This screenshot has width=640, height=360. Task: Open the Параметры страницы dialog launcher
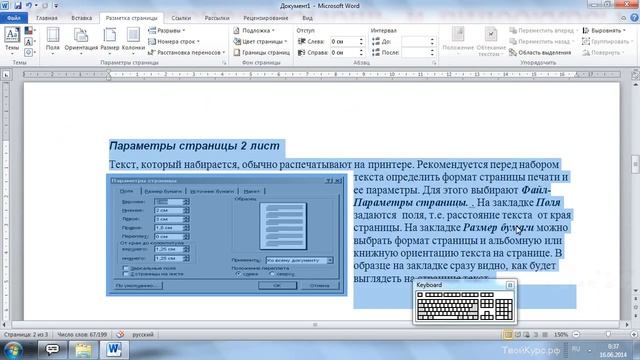pos(224,63)
